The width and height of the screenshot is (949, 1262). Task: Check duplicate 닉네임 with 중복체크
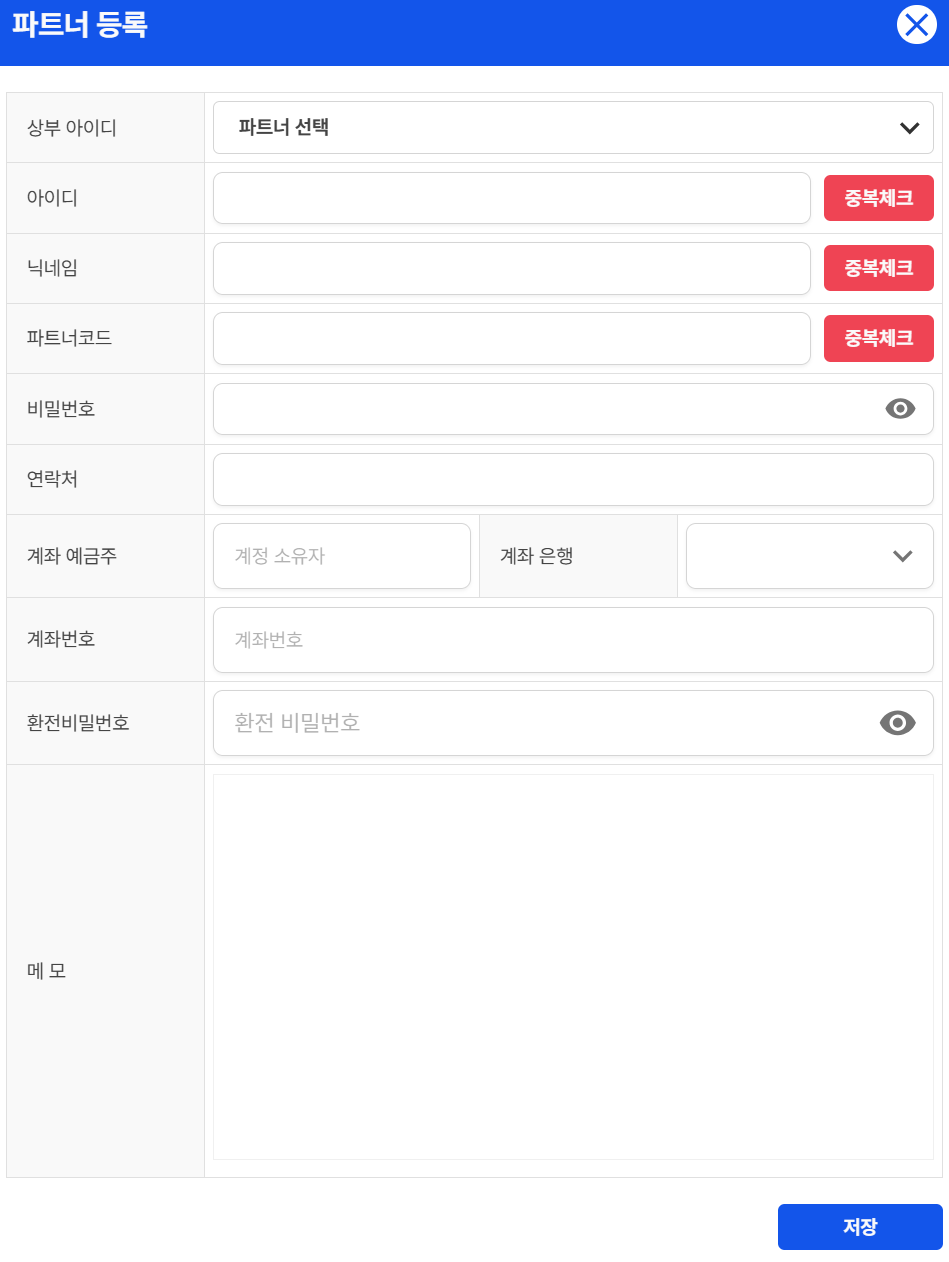[x=878, y=268]
